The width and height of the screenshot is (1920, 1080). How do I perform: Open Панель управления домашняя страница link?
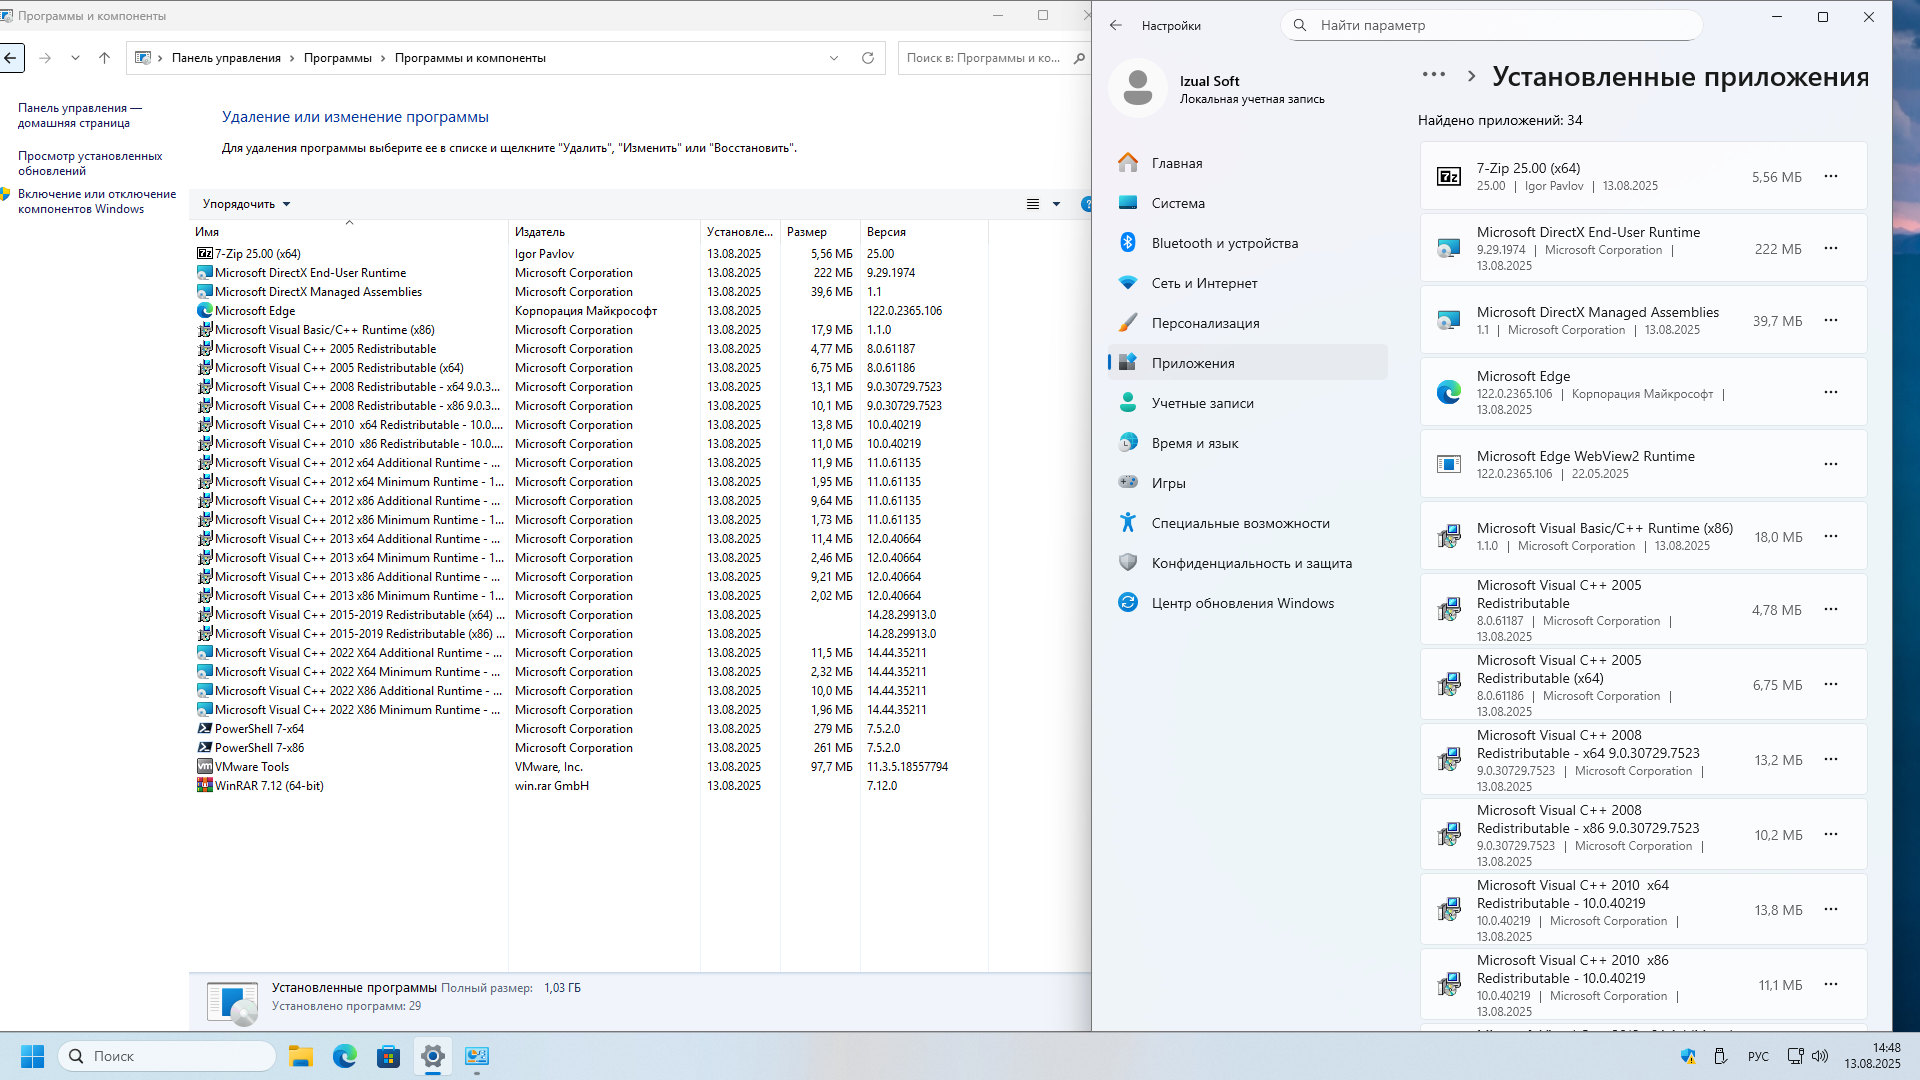click(79, 115)
